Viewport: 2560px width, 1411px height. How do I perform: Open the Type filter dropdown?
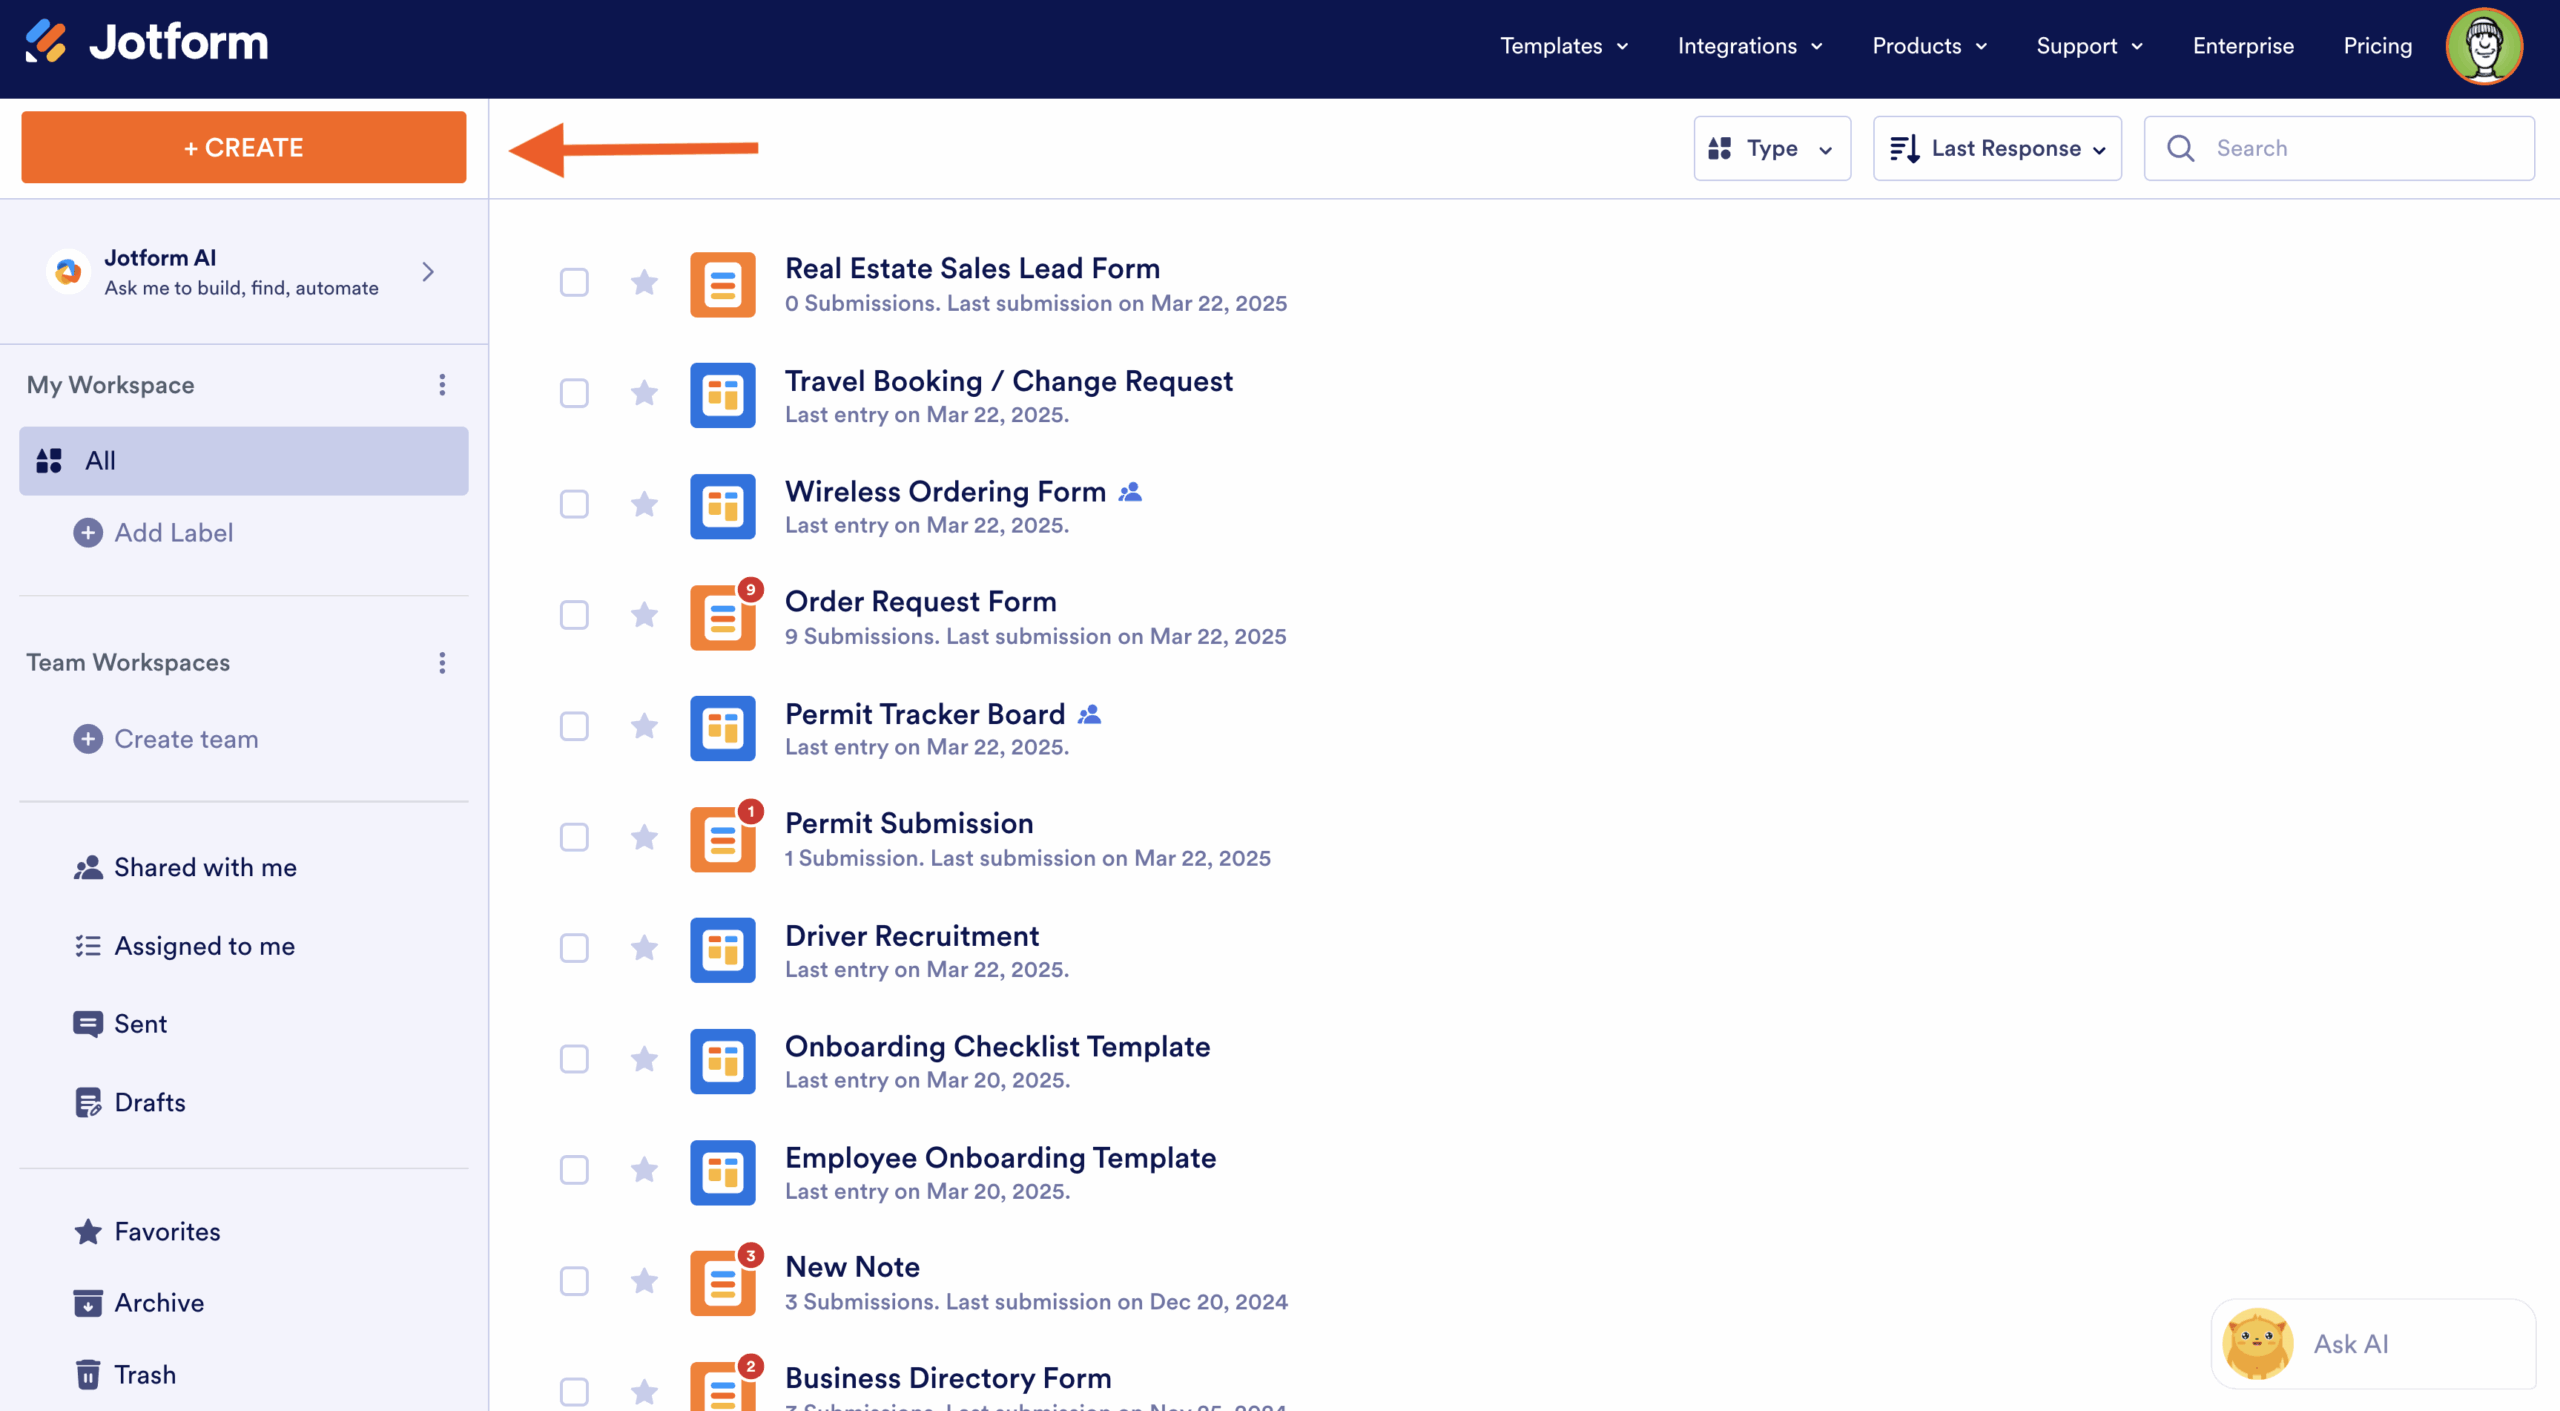click(1771, 147)
